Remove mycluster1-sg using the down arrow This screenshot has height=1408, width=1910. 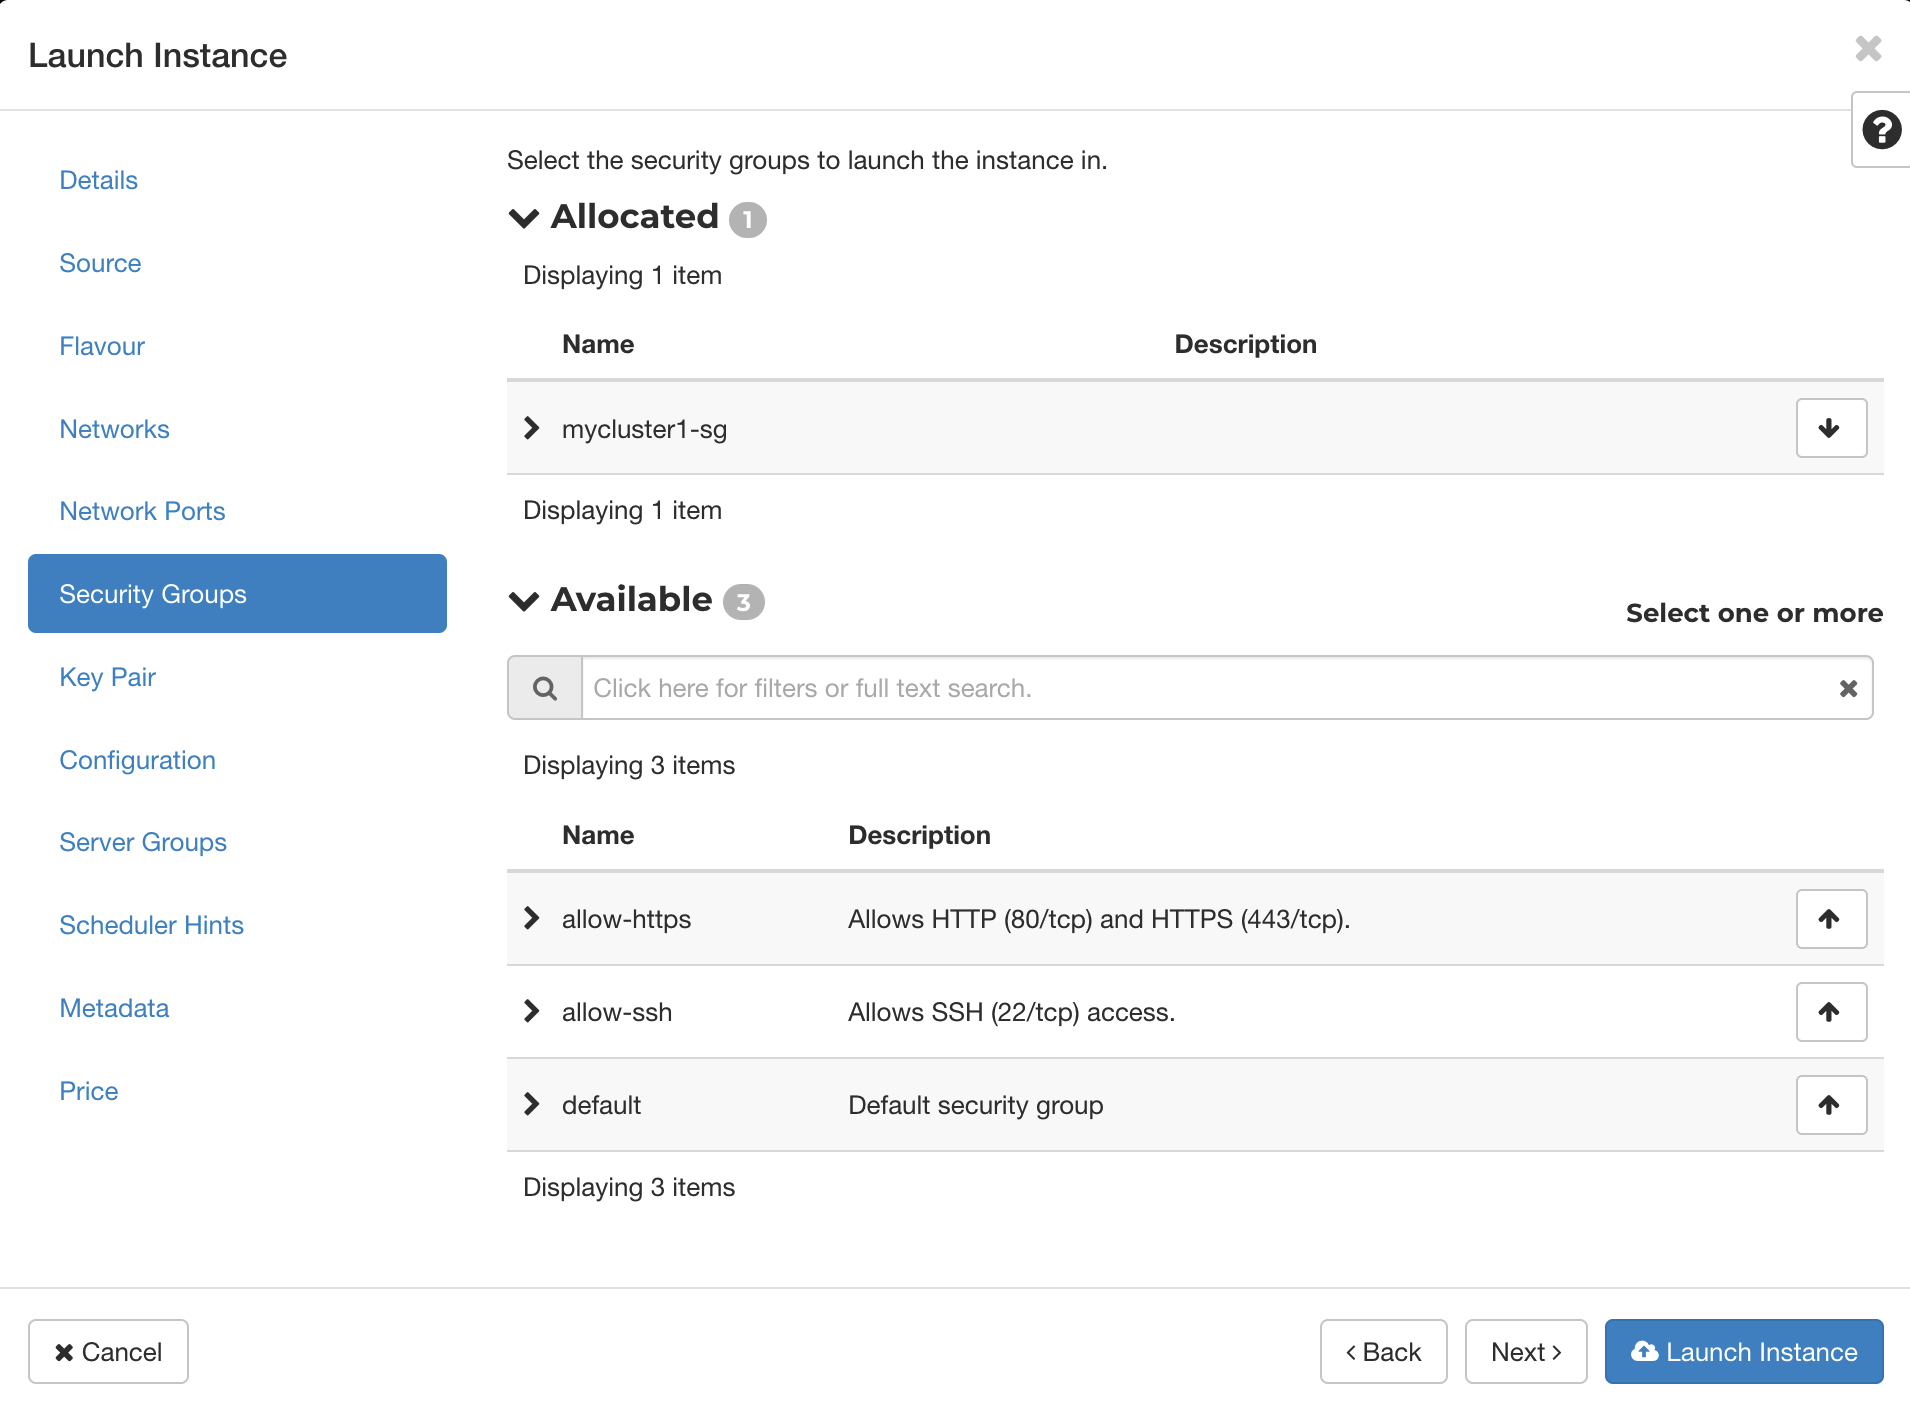pyautogui.click(x=1831, y=428)
